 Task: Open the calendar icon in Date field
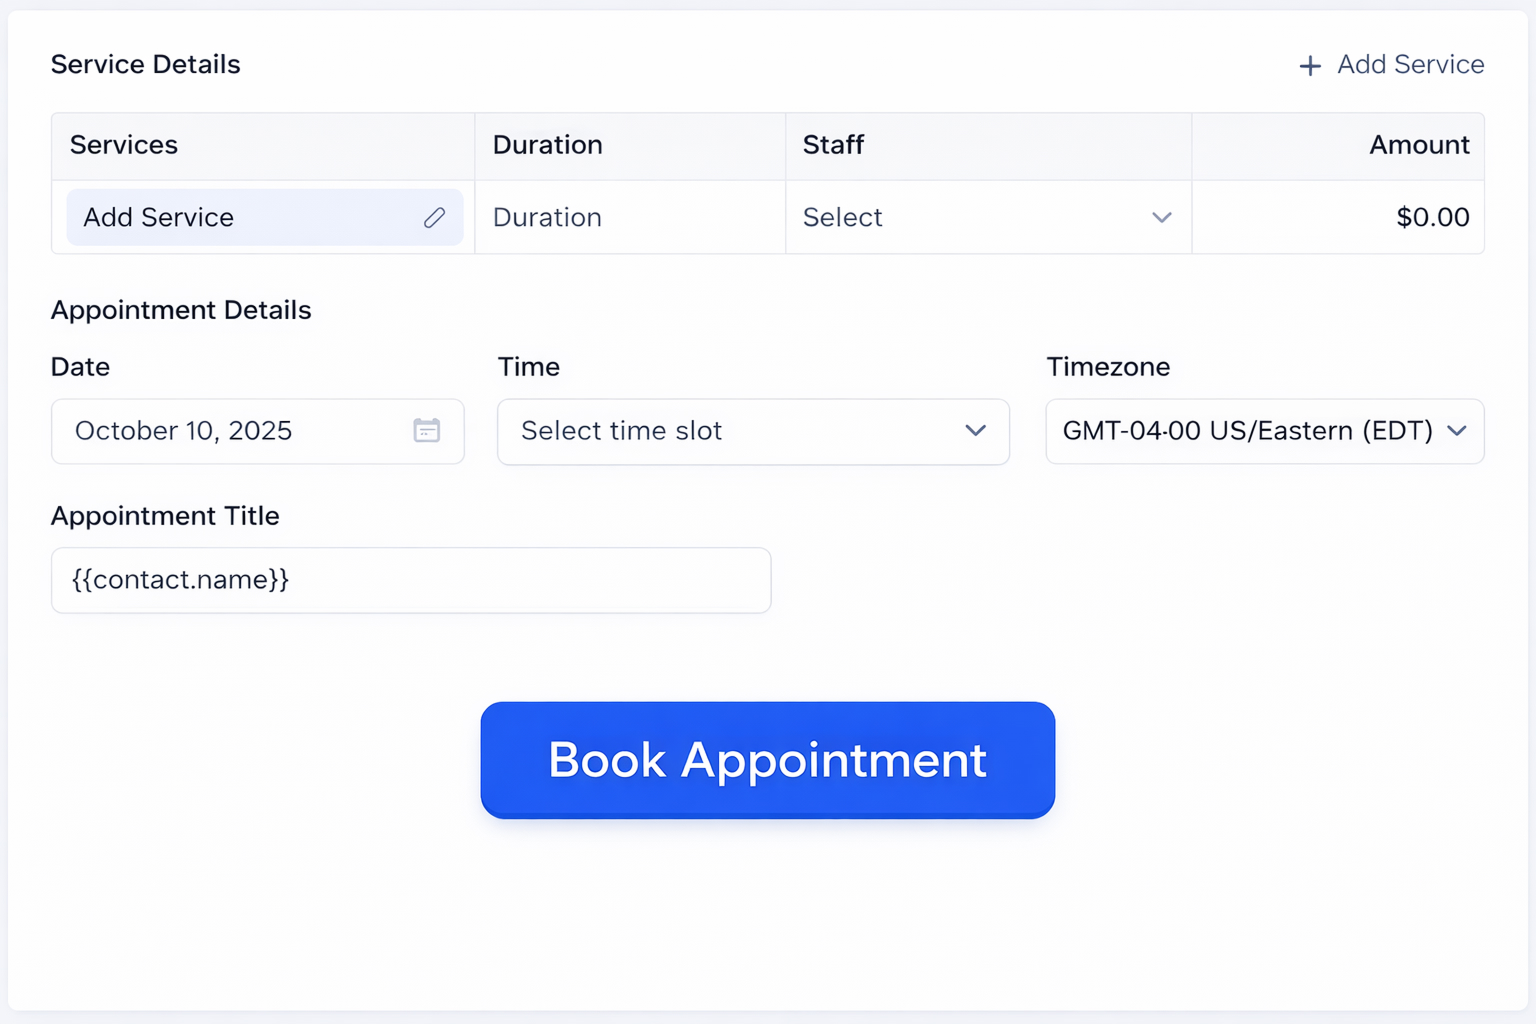pos(427,431)
